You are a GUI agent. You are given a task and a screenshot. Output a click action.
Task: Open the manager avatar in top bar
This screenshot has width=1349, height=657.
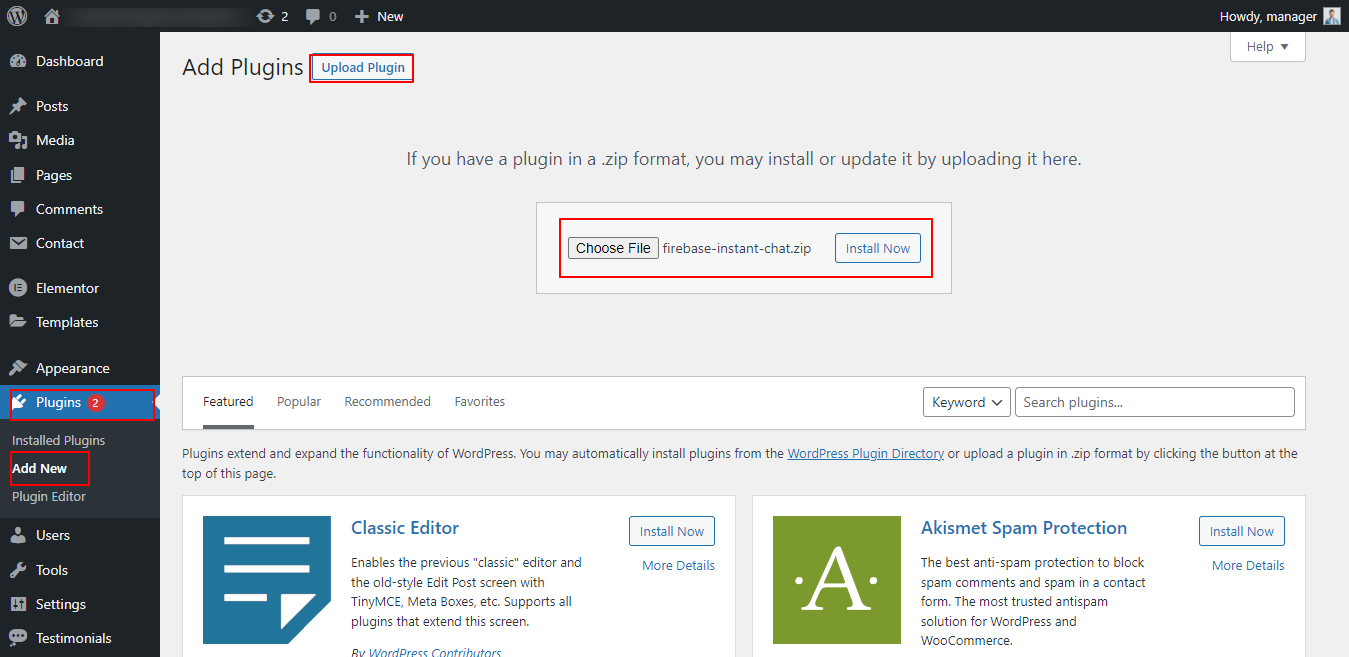pos(1331,16)
